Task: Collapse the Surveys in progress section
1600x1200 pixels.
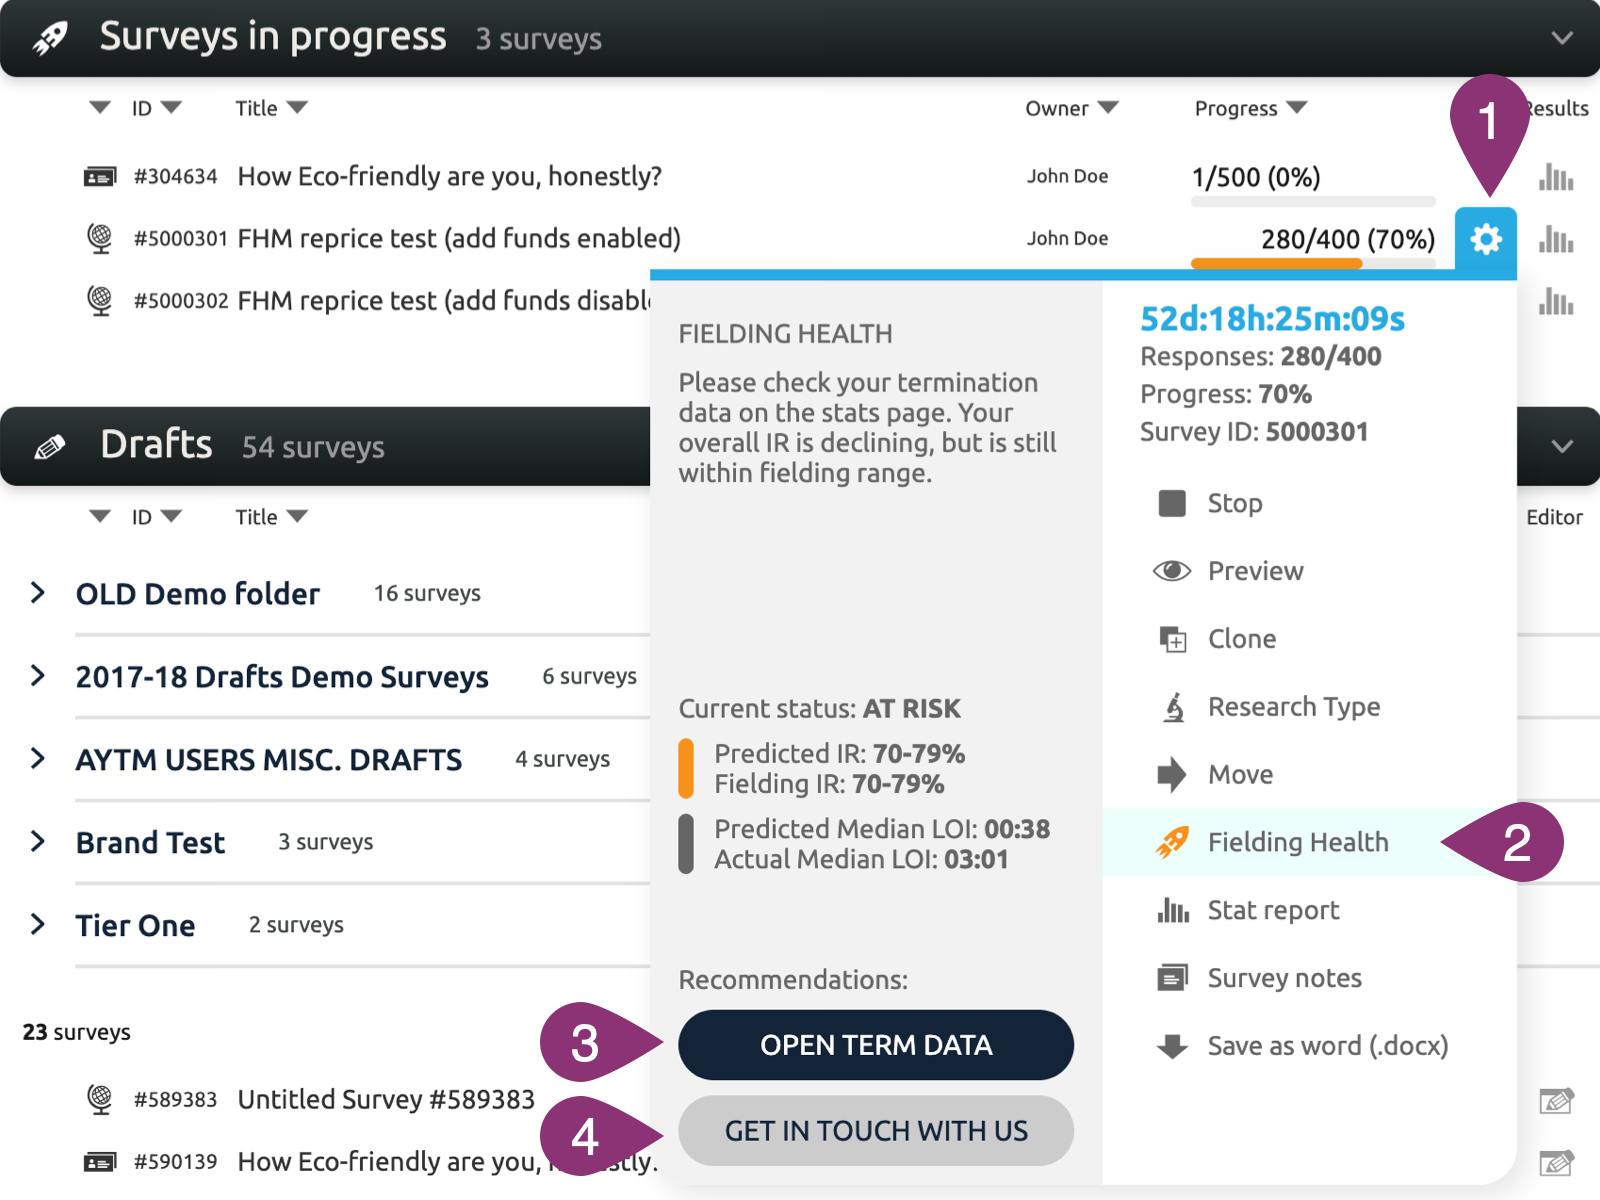Action: point(1562,38)
